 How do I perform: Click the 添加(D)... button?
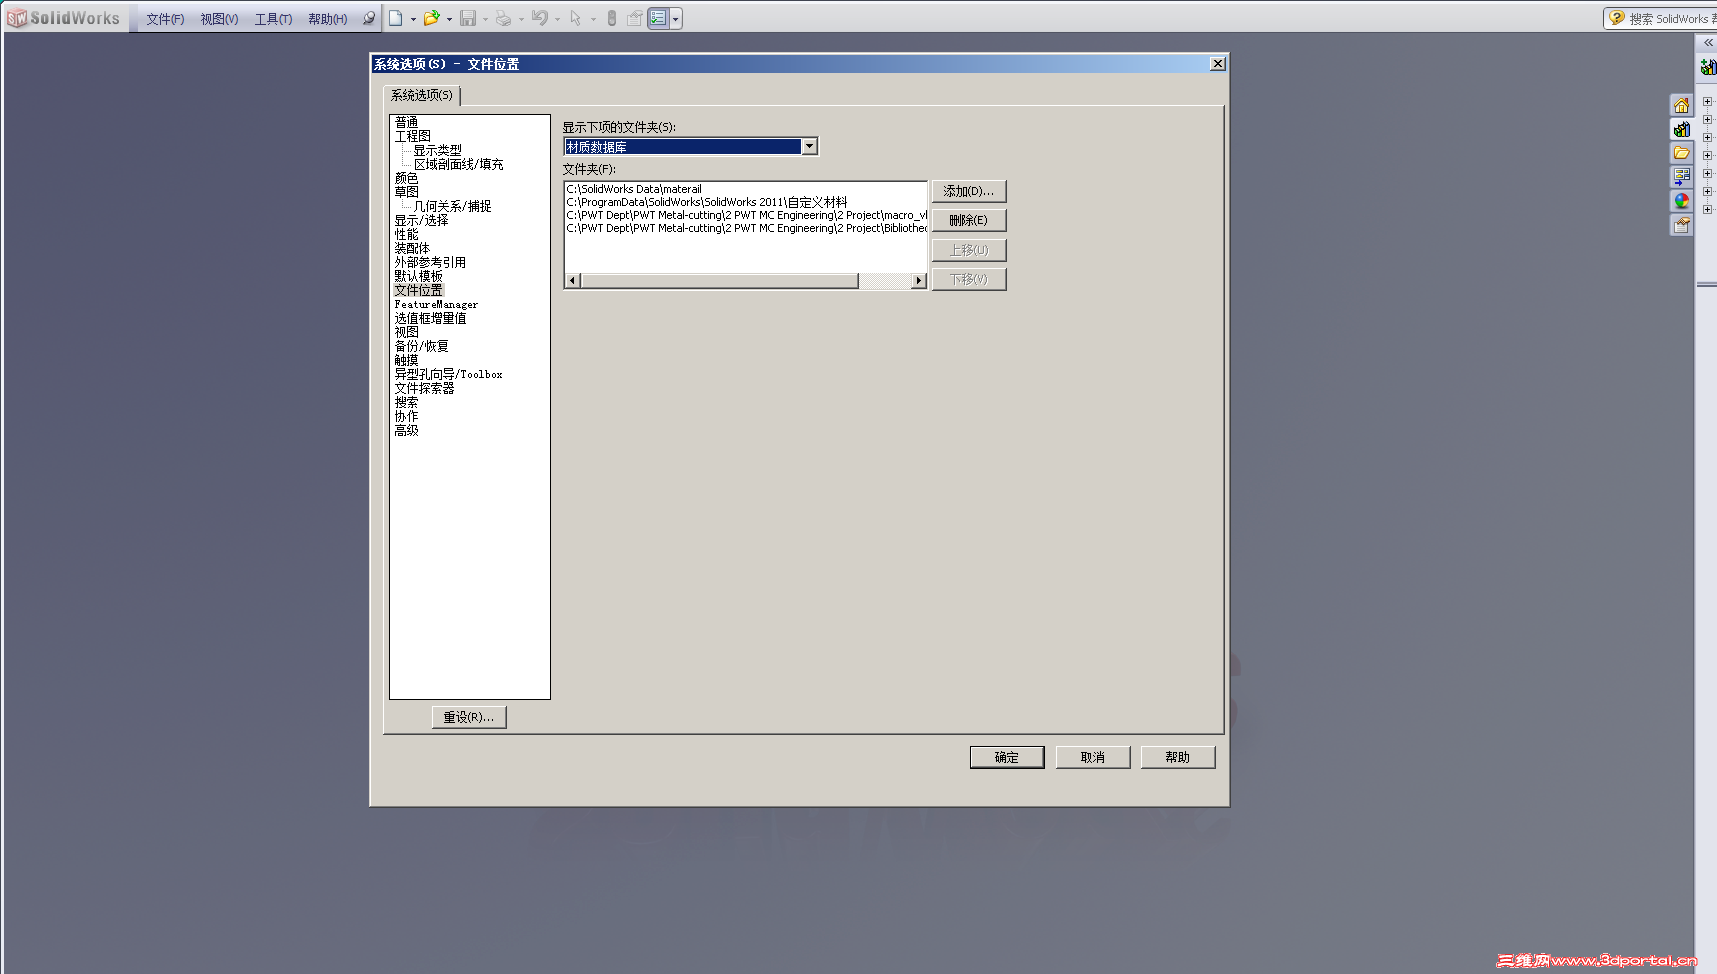tap(969, 191)
